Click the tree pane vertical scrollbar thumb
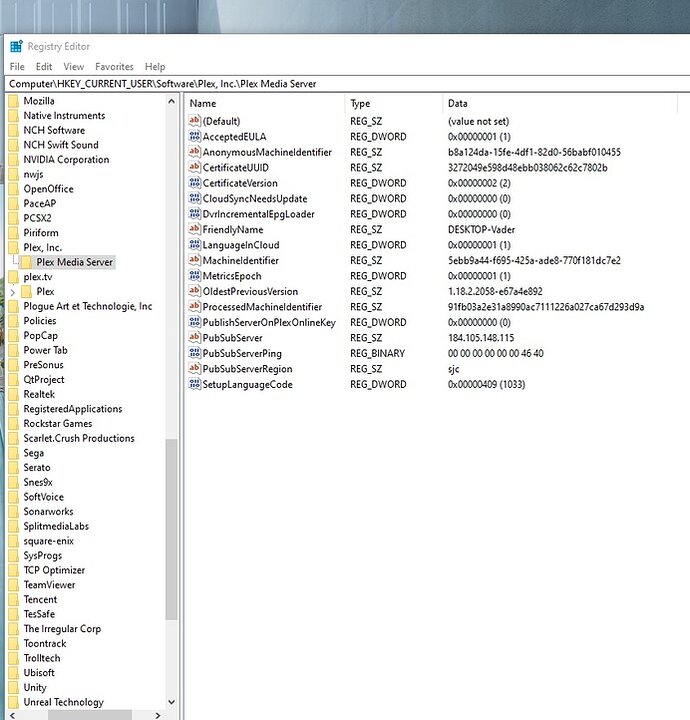690x720 pixels. pos(171,529)
